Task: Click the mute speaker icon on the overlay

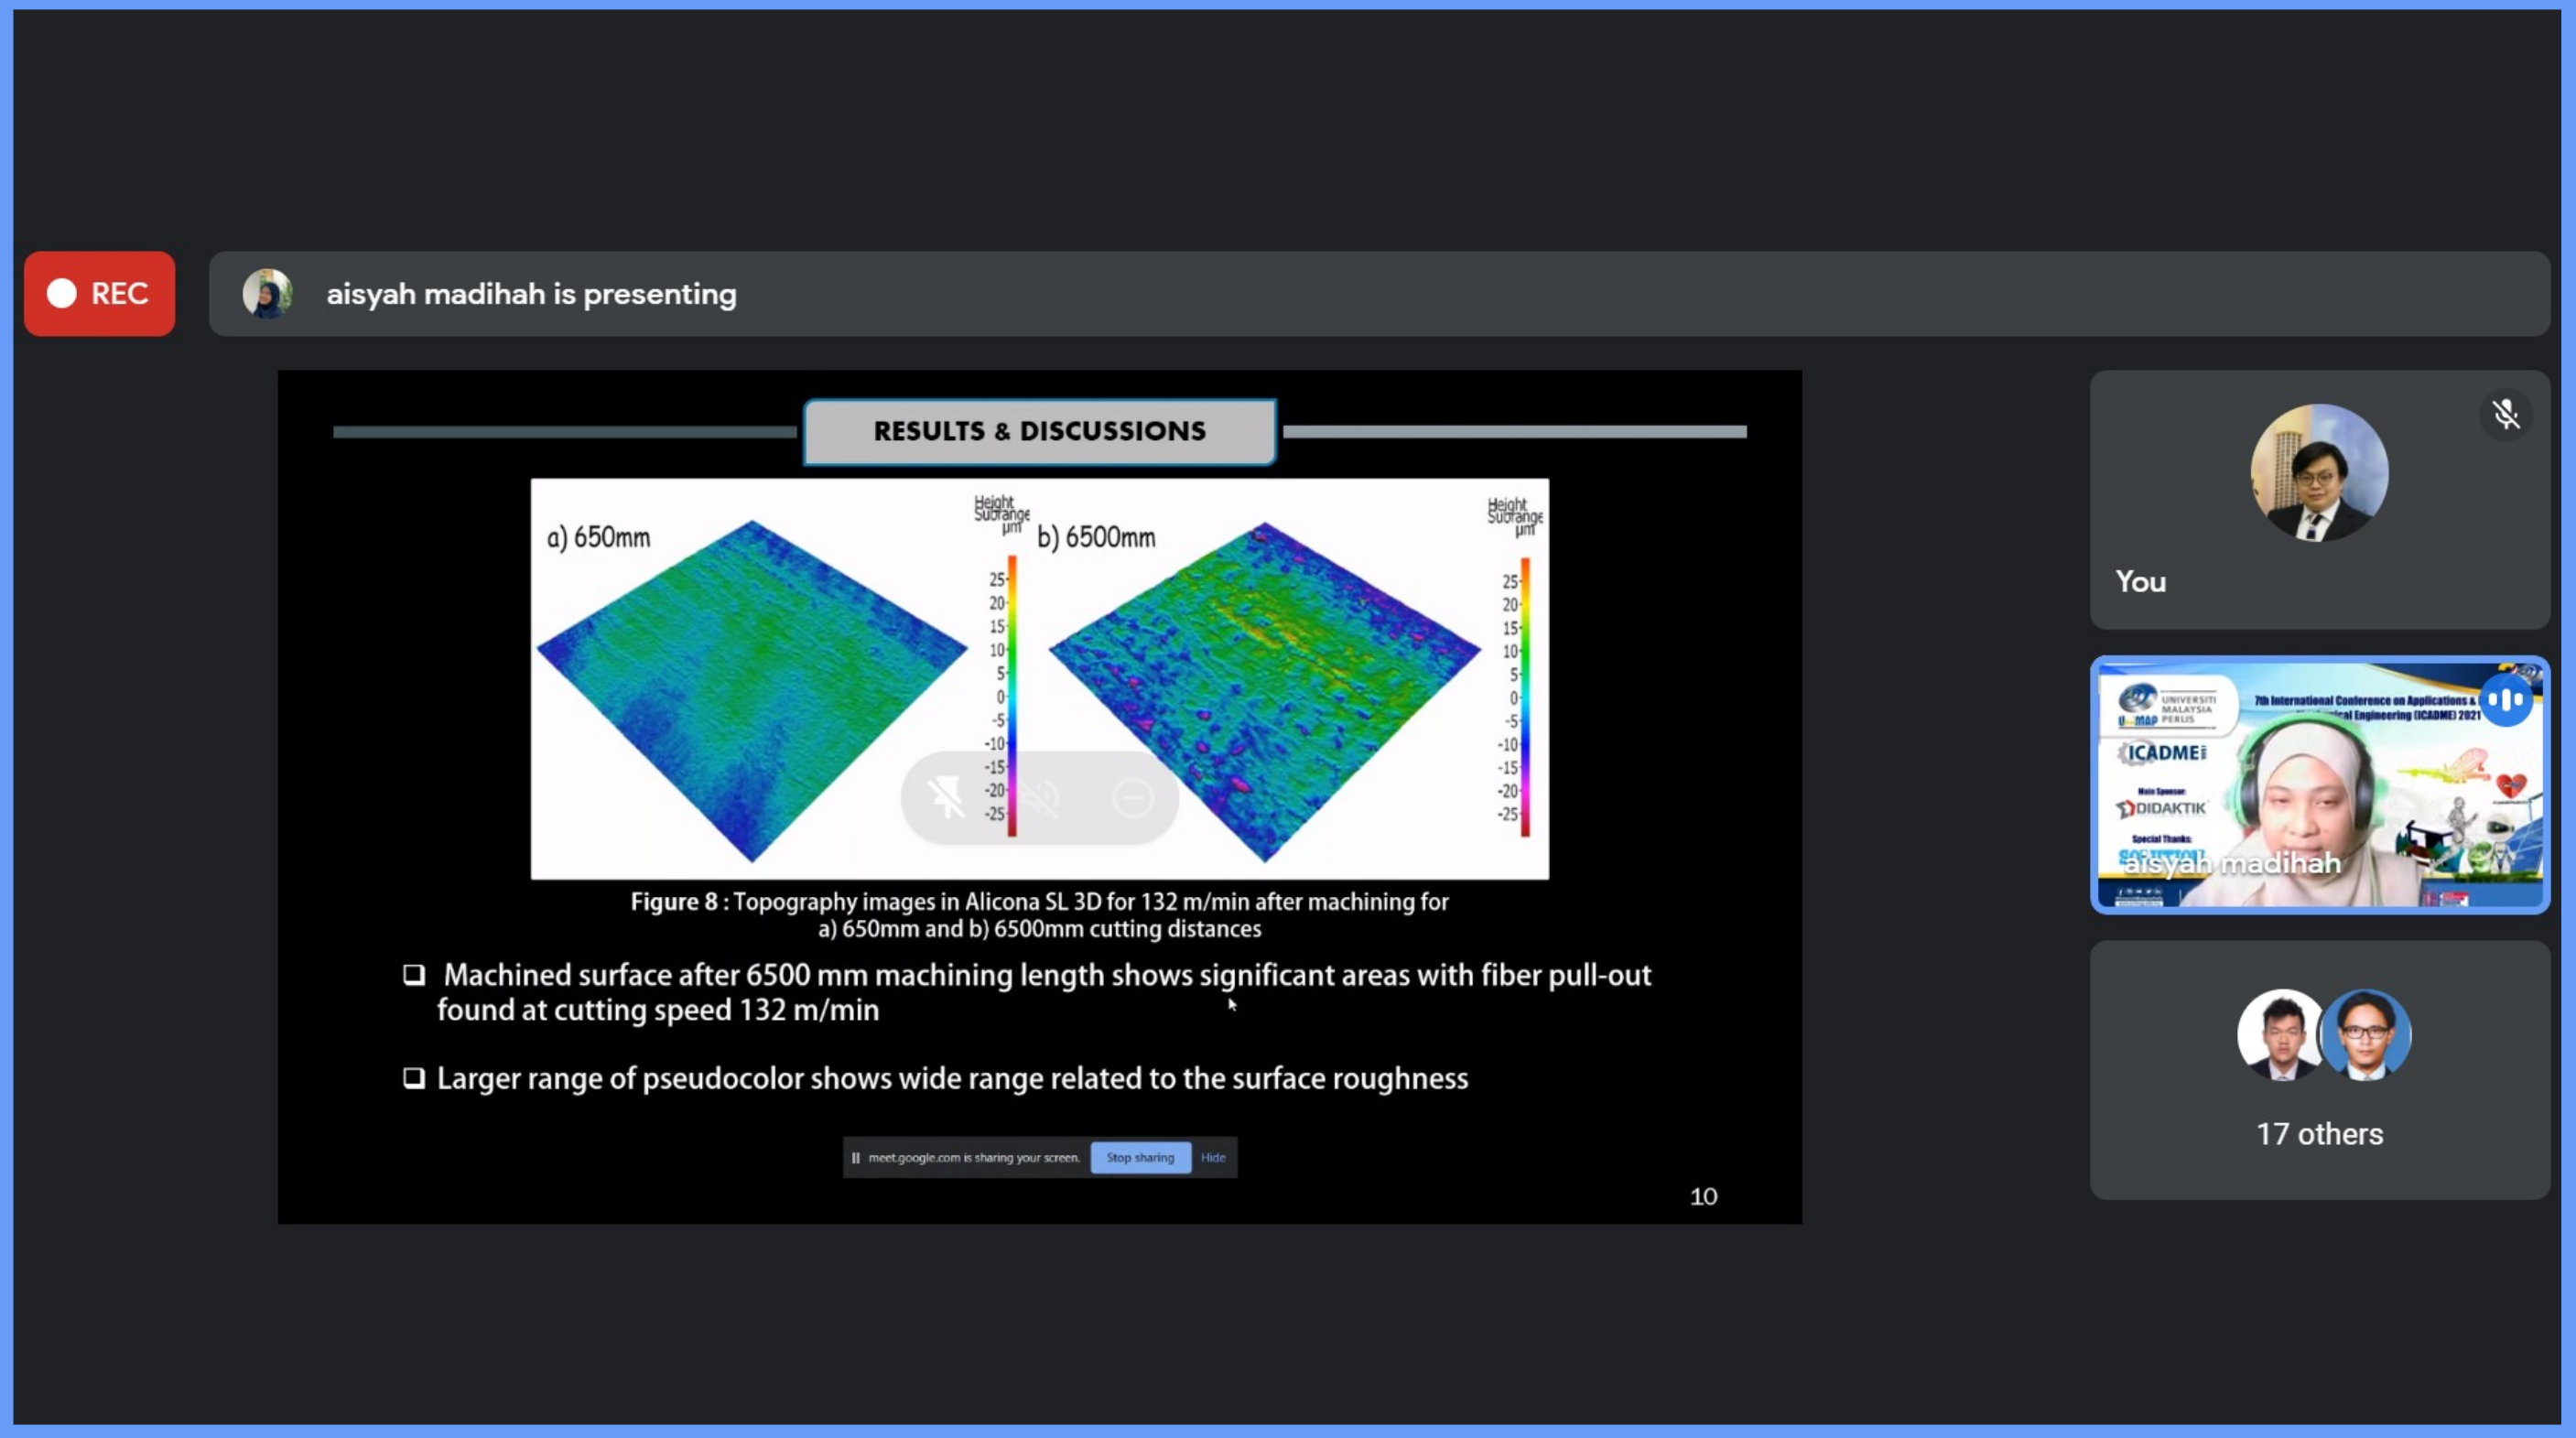Action: (1040, 798)
